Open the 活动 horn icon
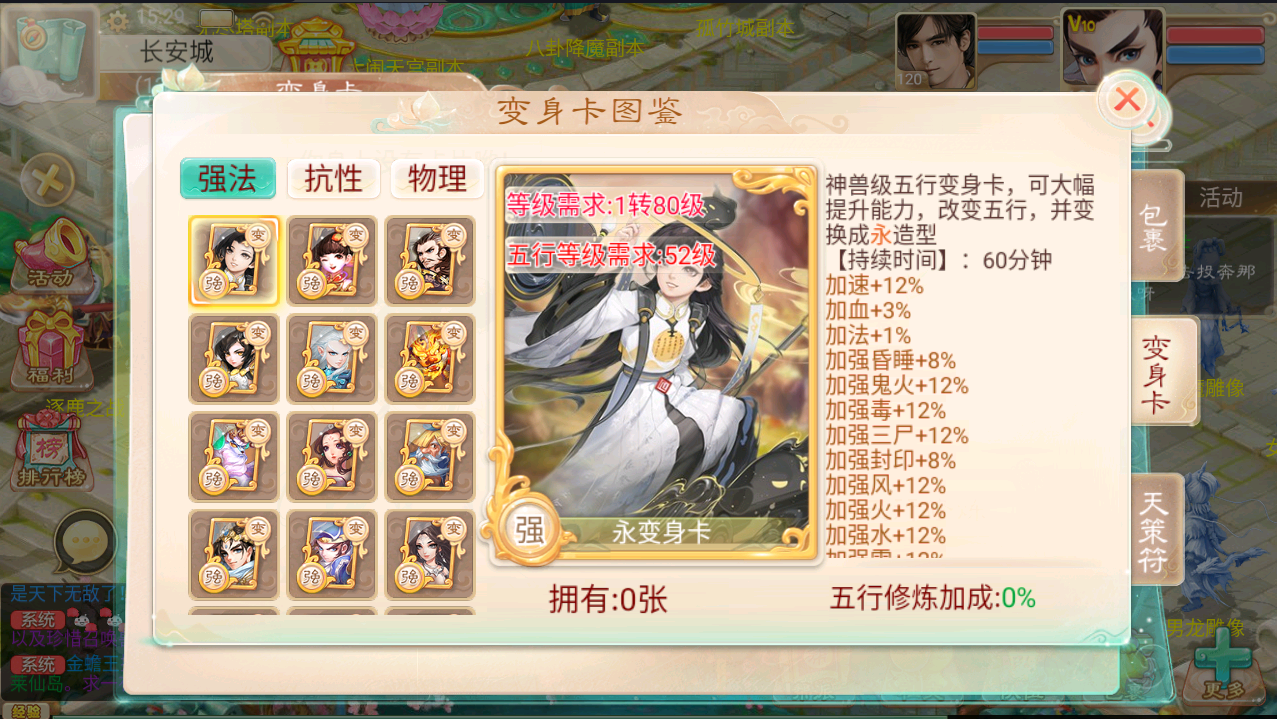 pyautogui.click(x=50, y=253)
